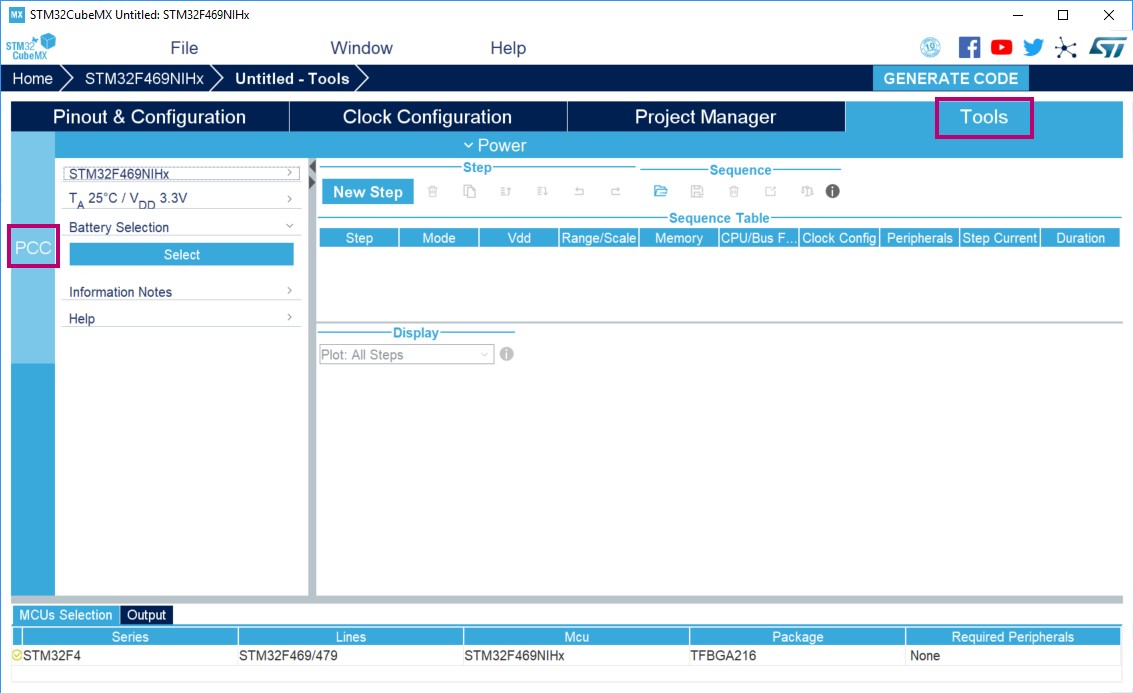Move step down in the sequence
Screen dimensions: 1133x693
[x=542, y=191]
